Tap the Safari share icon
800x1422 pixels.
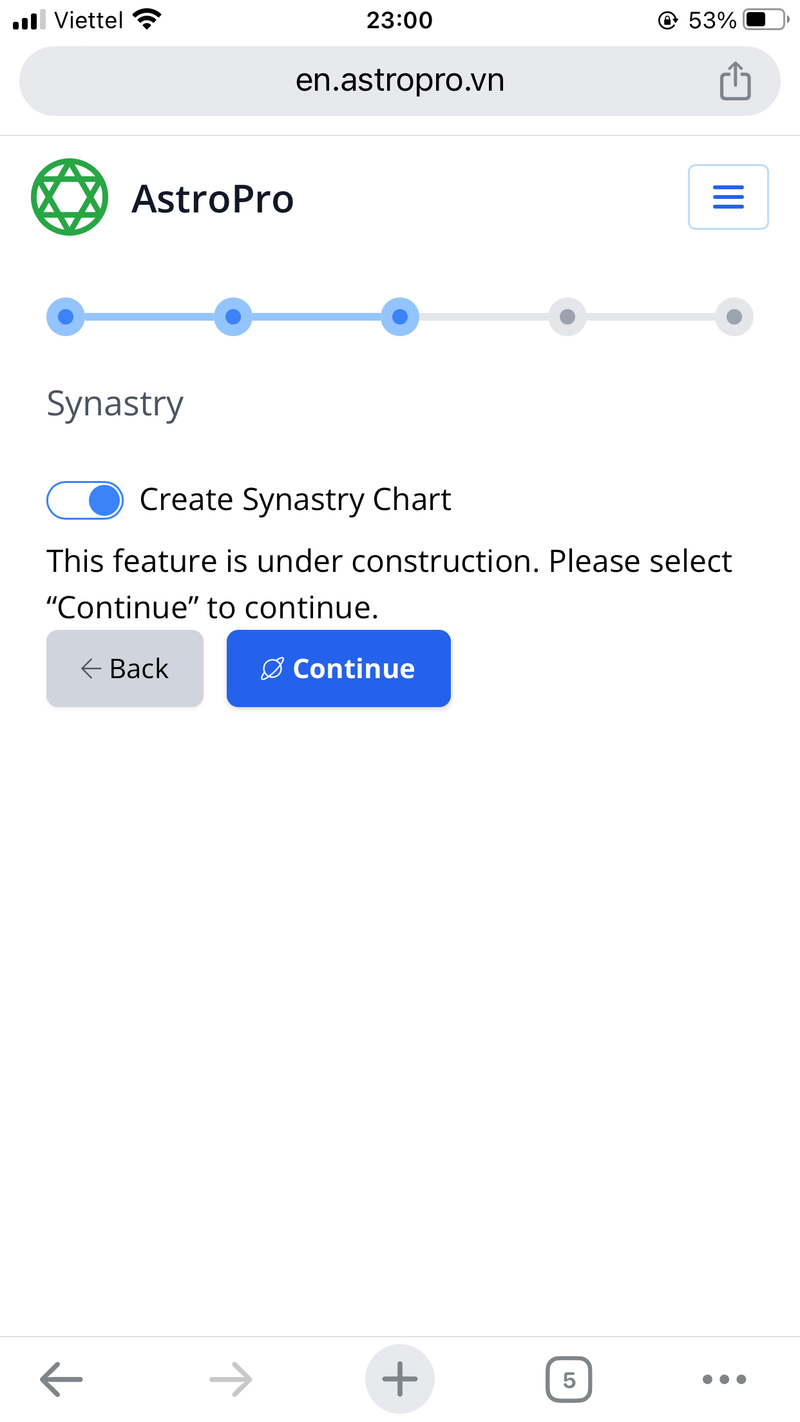[736, 80]
